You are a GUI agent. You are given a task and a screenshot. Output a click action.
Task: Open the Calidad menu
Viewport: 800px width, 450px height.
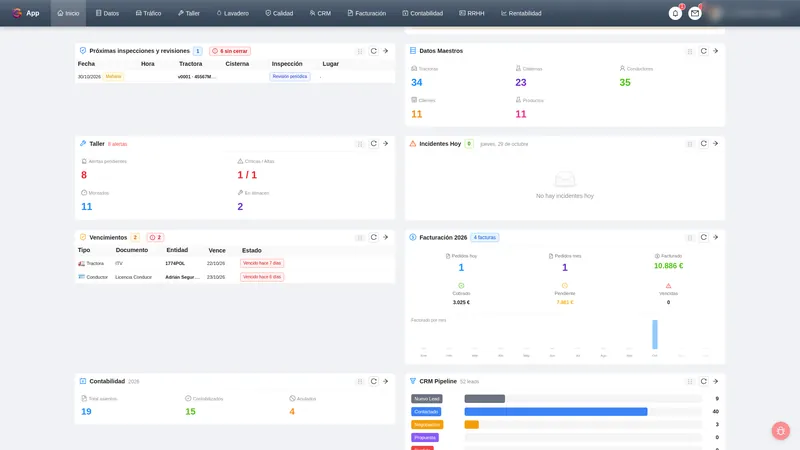279,13
